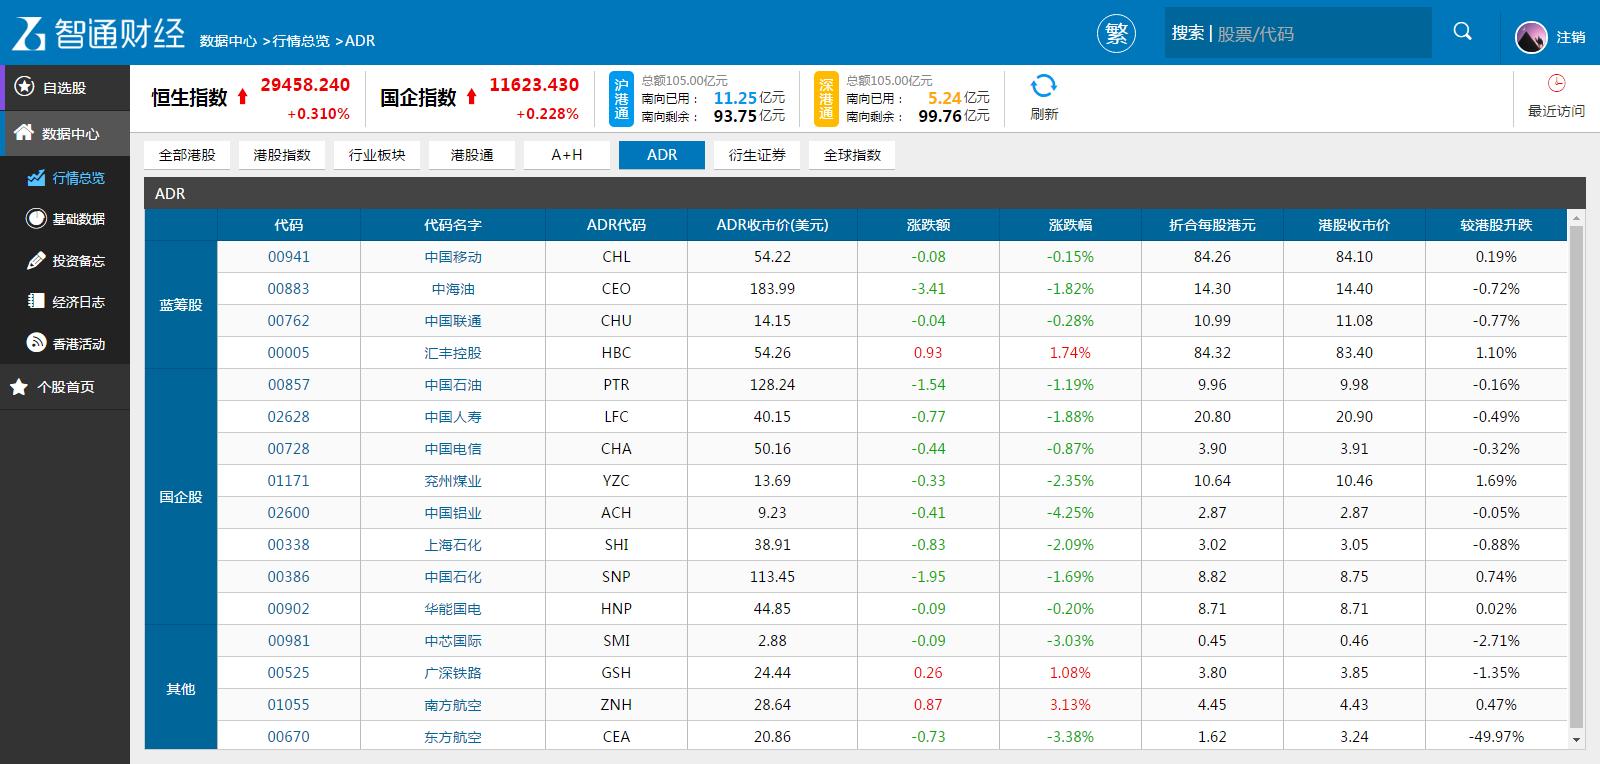This screenshot has width=1600, height=764.
Task: Open the user avatar profile
Action: (x=1531, y=37)
